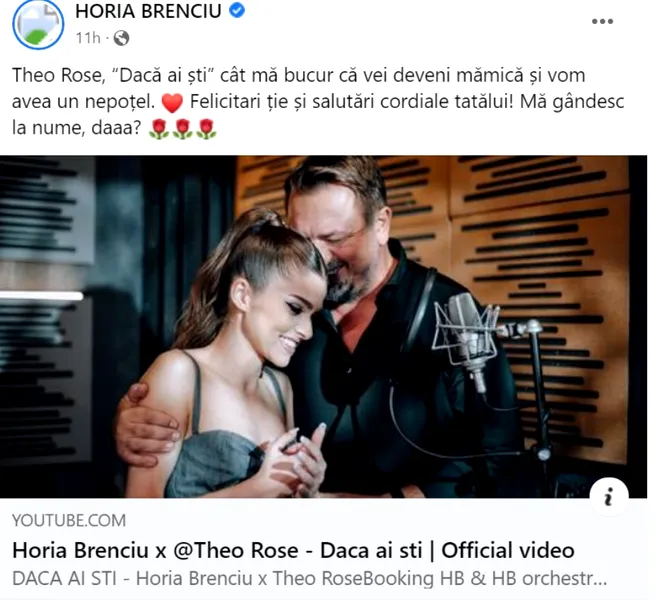The image size is (660, 600).
Task: Click the public globe audience icon
Action: click(x=121, y=38)
